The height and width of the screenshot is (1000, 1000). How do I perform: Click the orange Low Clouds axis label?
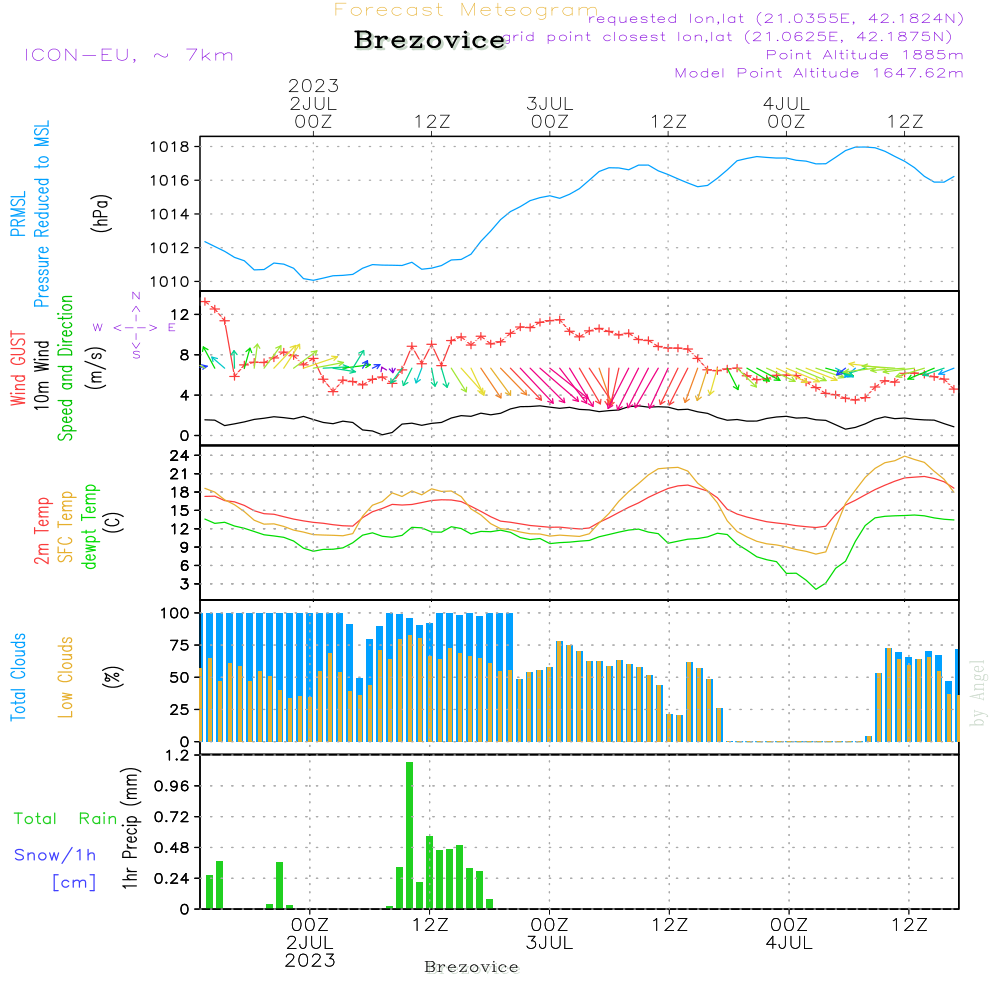click(x=66, y=677)
